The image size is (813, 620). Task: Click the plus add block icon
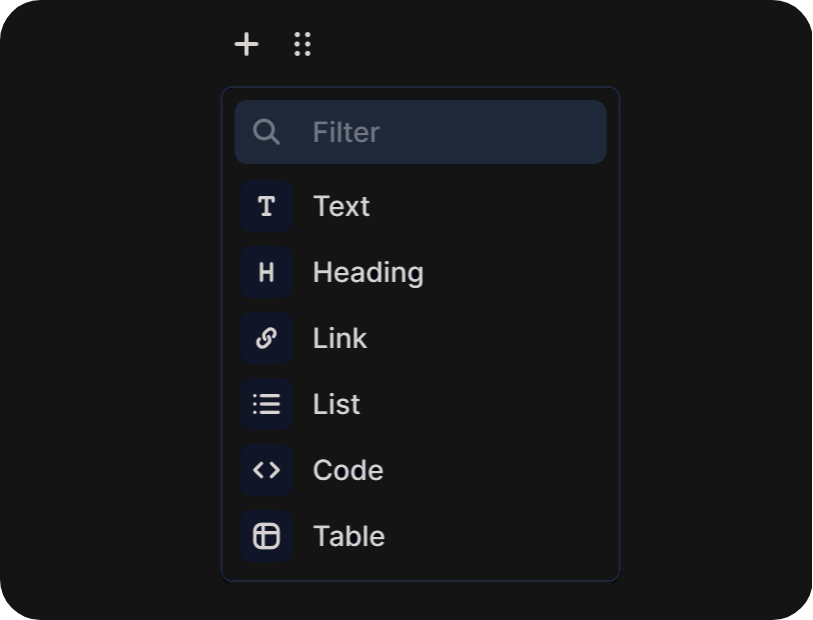pos(246,44)
